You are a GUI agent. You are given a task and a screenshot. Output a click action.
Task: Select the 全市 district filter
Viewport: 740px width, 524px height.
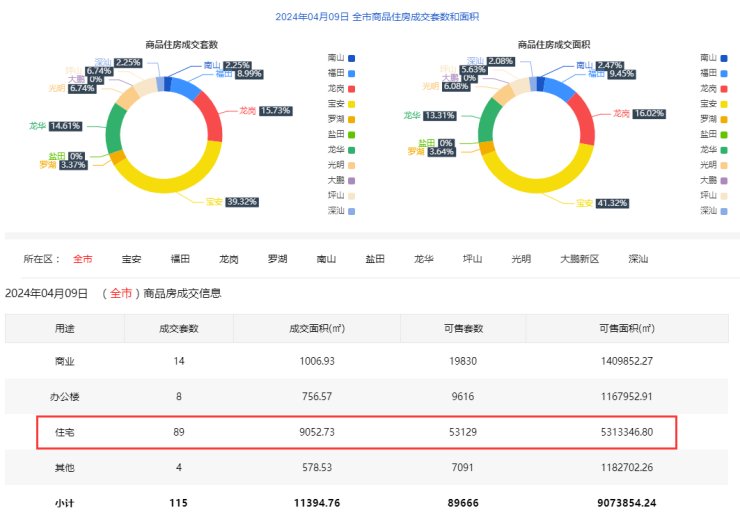pos(82,259)
